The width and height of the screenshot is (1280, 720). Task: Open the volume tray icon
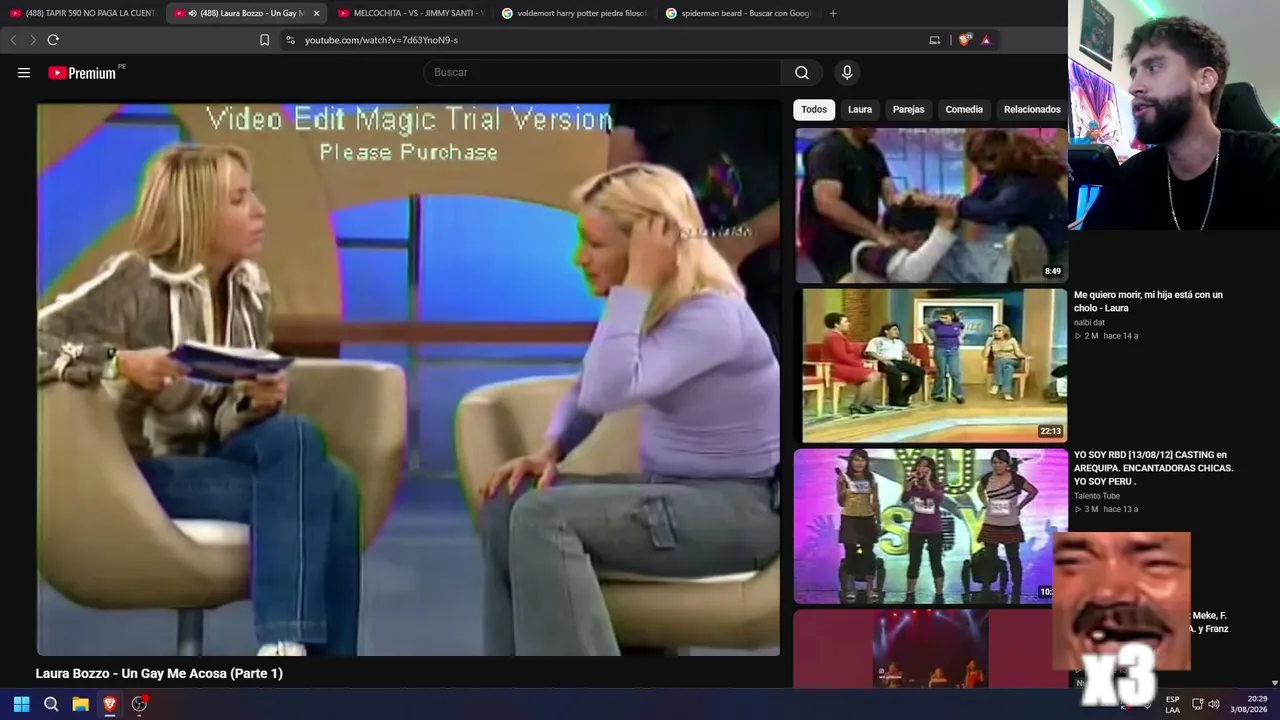tap(1214, 704)
